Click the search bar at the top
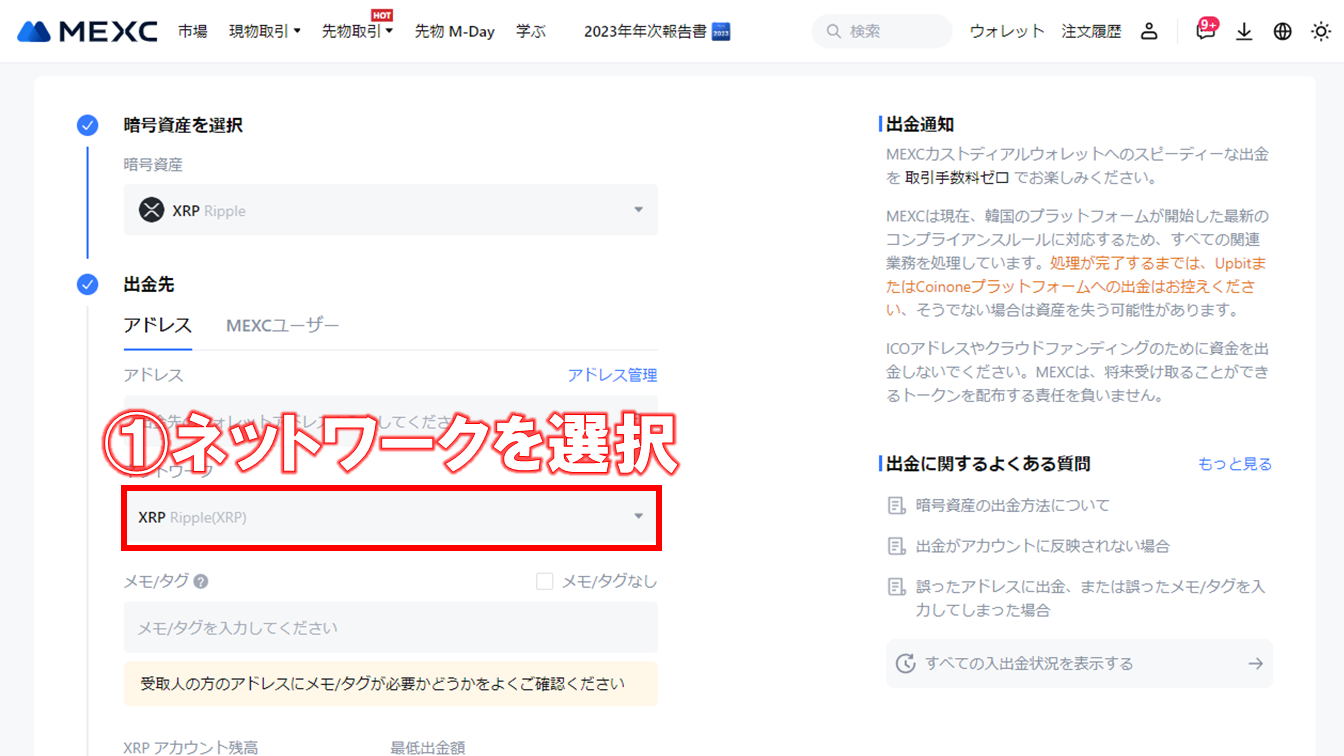Image resolution: width=1344 pixels, height=756 pixels. click(x=880, y=31)
